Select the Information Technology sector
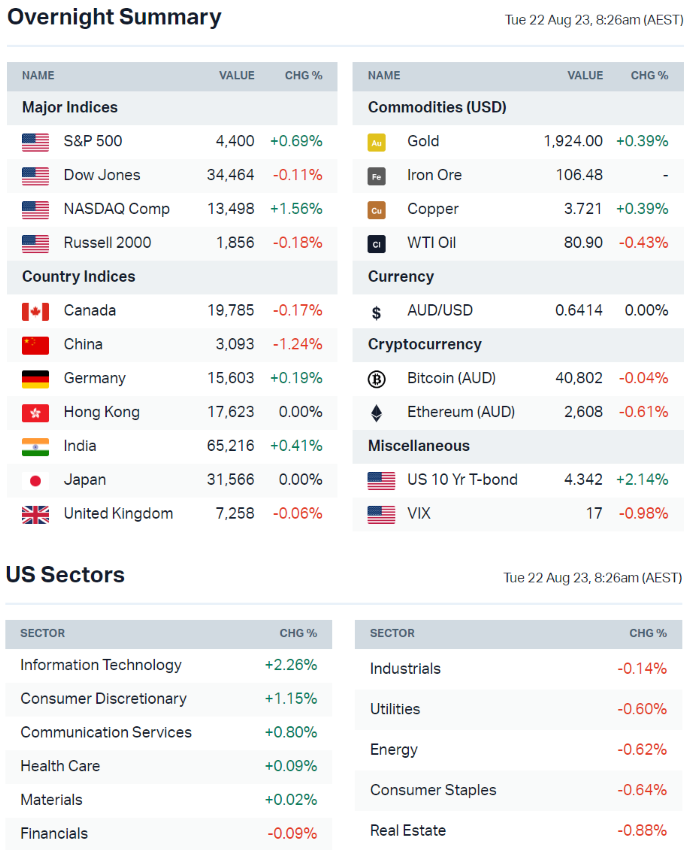This screenshot has width=690, height=853. pos(101,665)
